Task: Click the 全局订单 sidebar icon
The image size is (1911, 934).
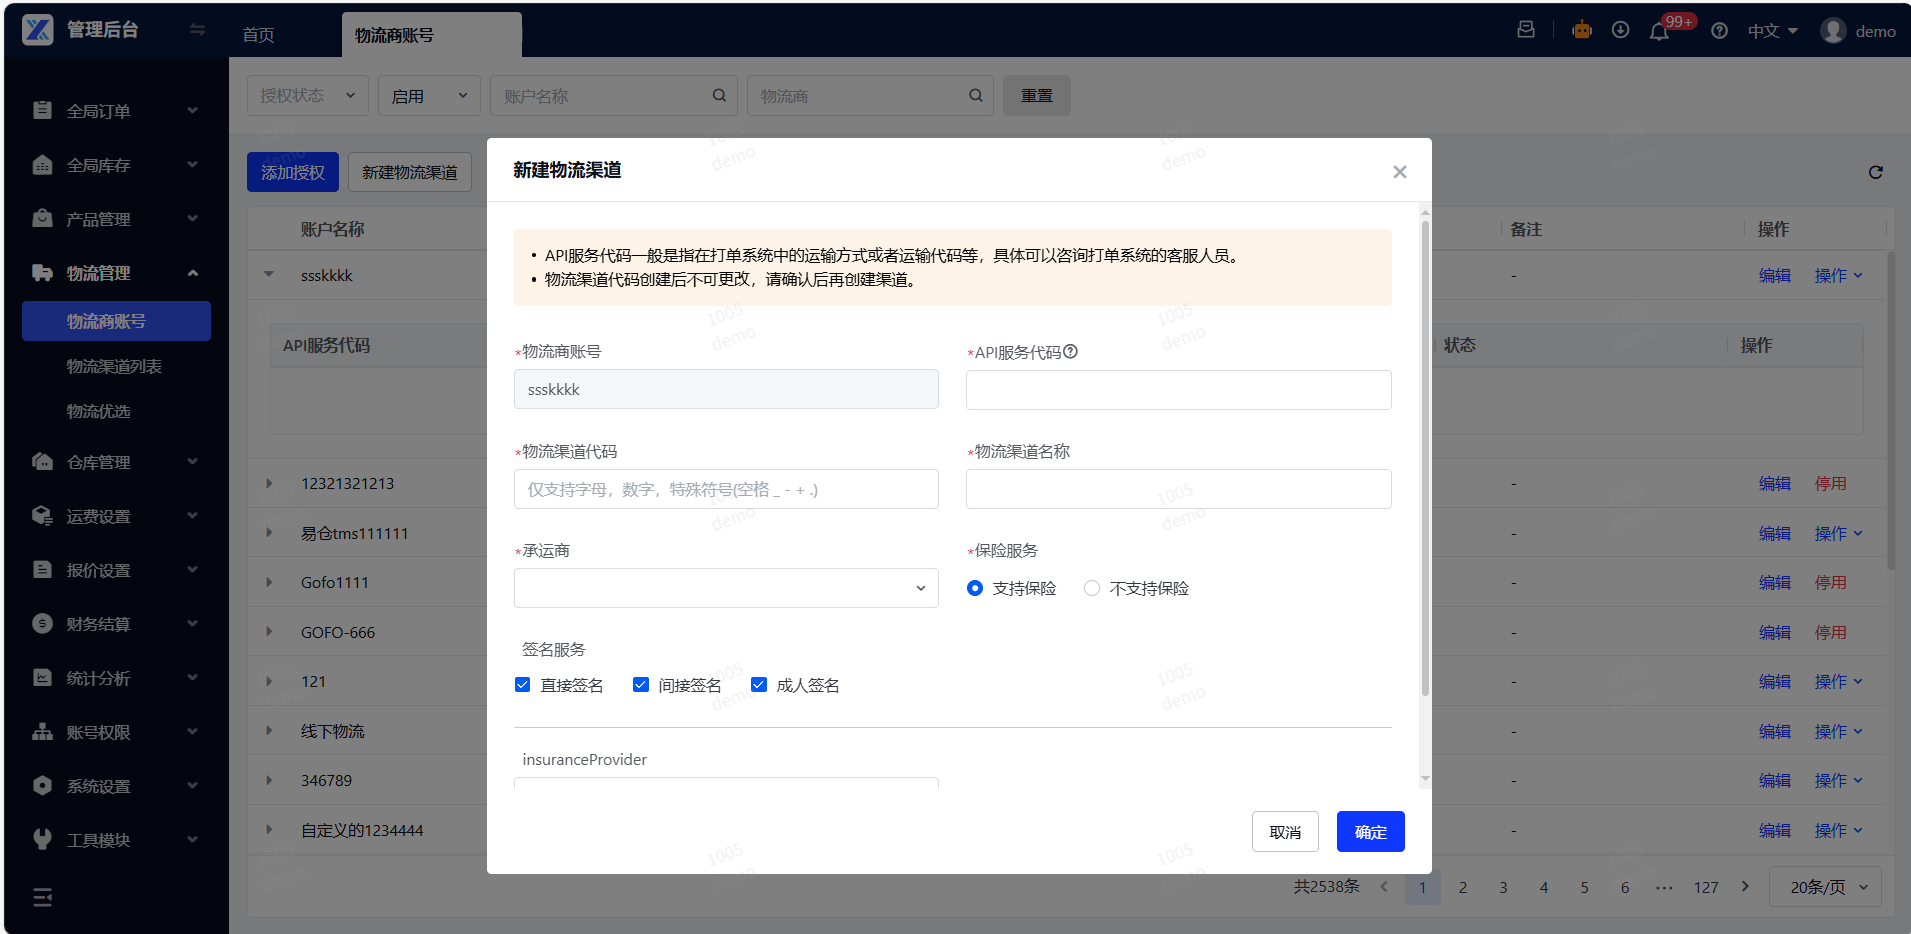Action: pos(42,110)
